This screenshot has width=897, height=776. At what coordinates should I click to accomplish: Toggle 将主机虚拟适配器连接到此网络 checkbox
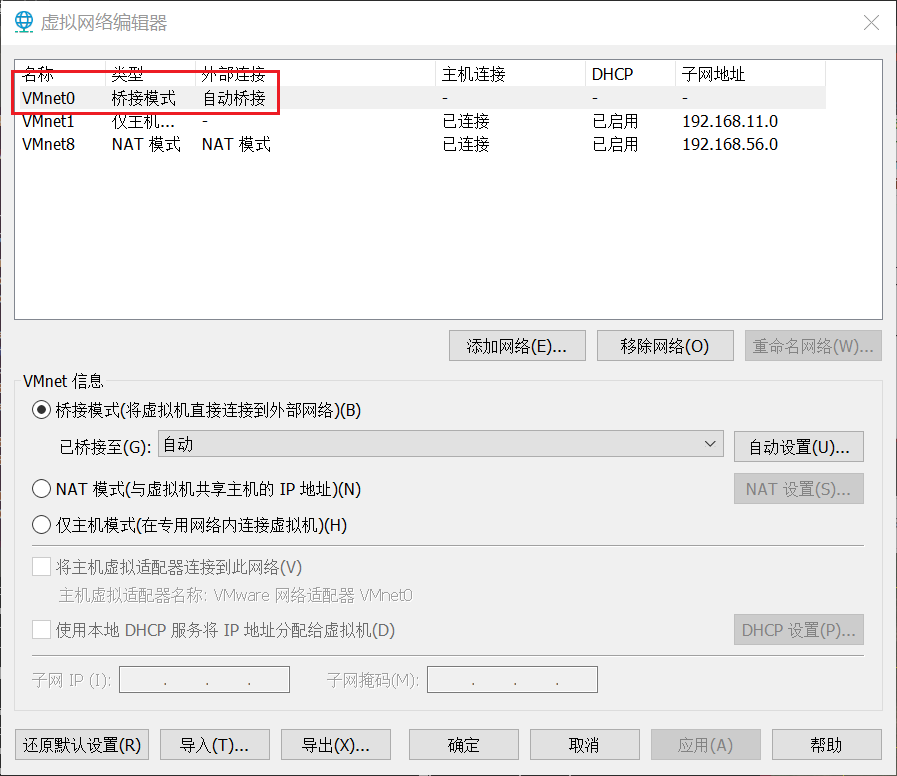41,567
